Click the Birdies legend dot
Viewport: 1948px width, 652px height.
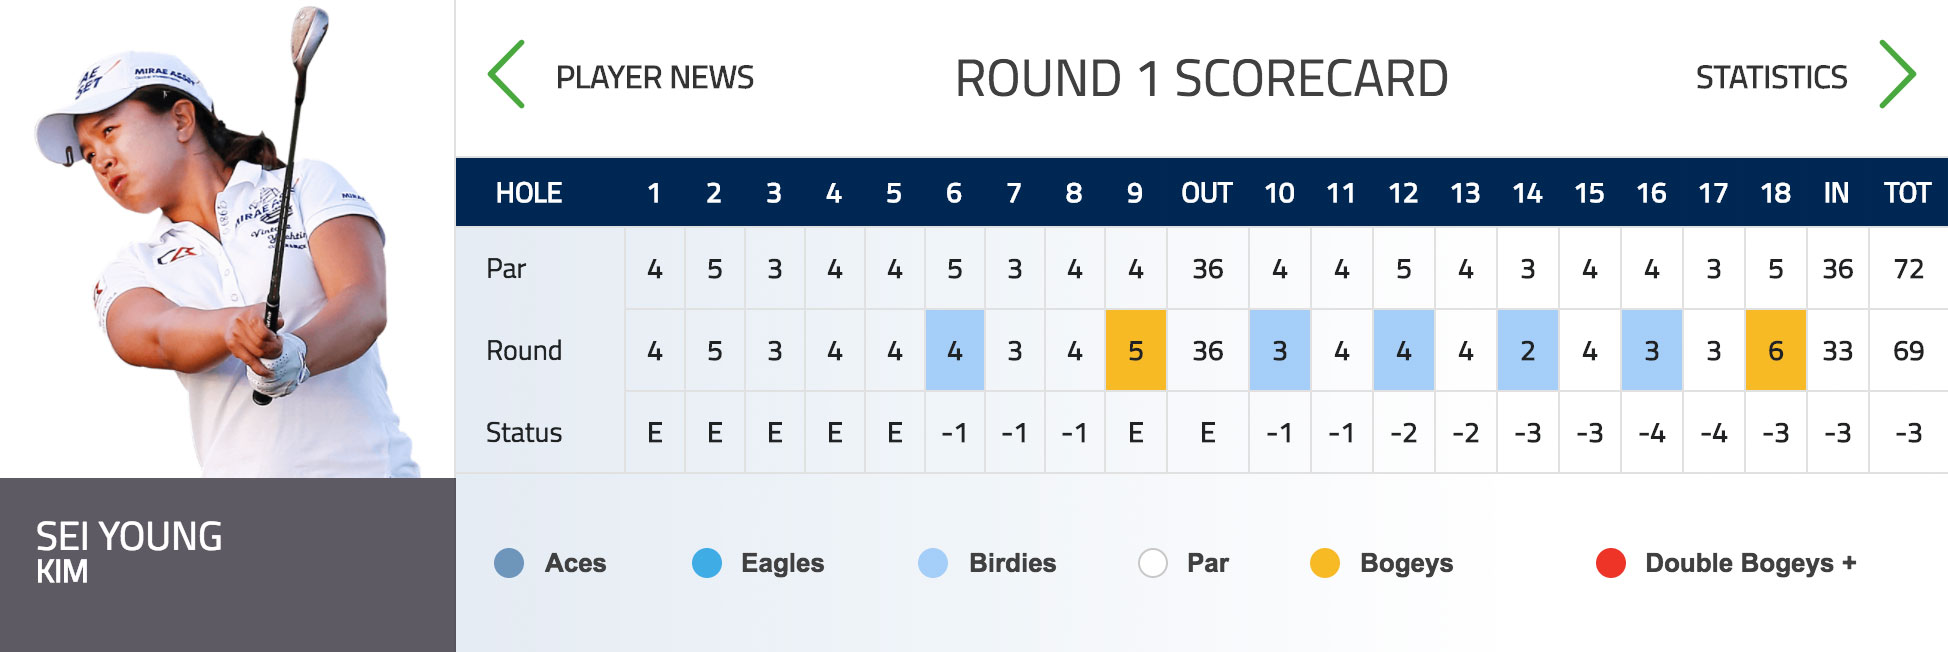point(931,563)
